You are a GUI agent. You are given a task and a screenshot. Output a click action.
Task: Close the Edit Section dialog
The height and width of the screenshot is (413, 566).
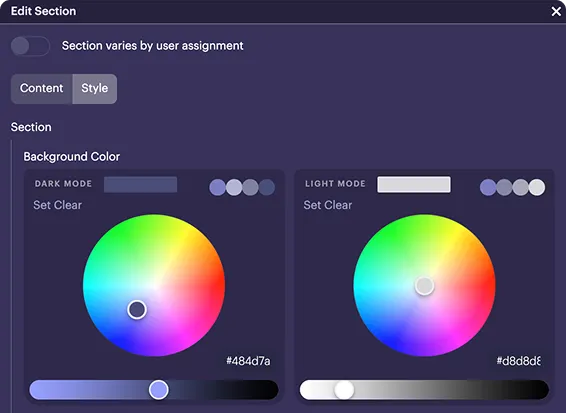click(x=556, y=11)
